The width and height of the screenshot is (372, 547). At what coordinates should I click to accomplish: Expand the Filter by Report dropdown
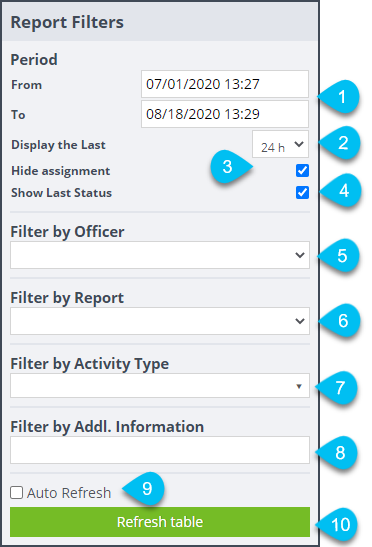[160, 321]
